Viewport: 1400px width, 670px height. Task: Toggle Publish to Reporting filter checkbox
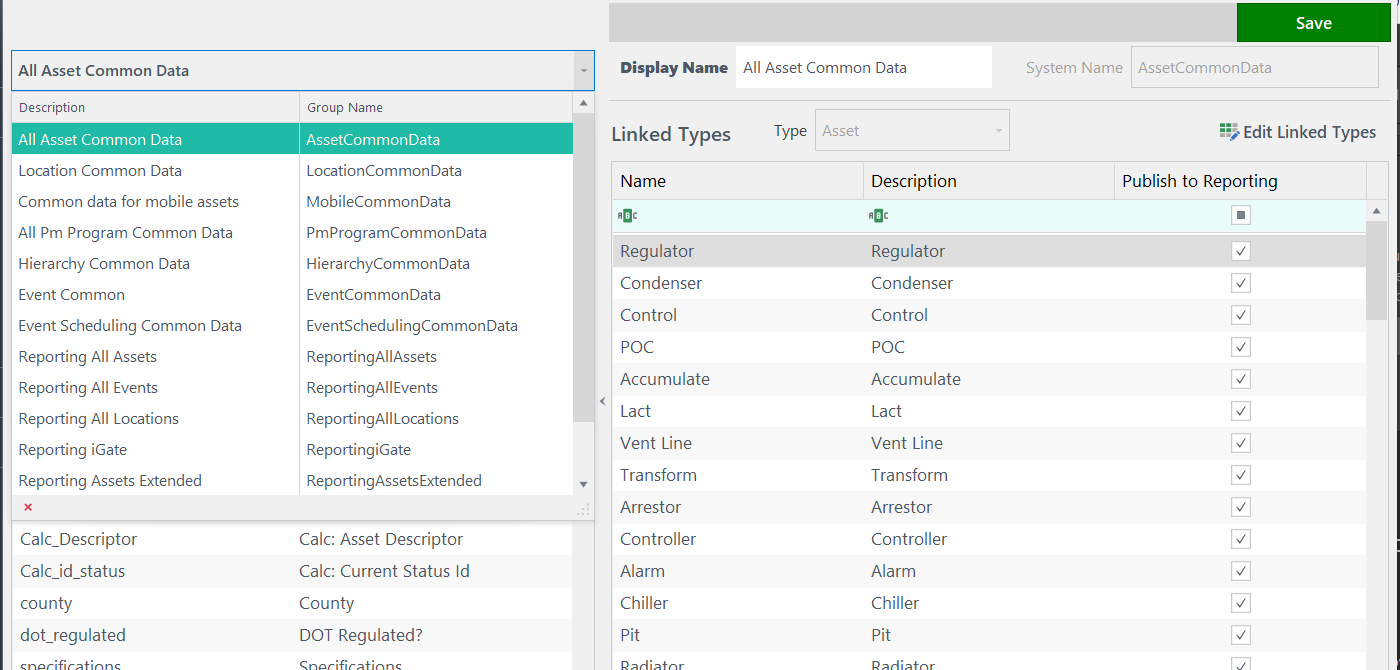(x=1241, y=215)
